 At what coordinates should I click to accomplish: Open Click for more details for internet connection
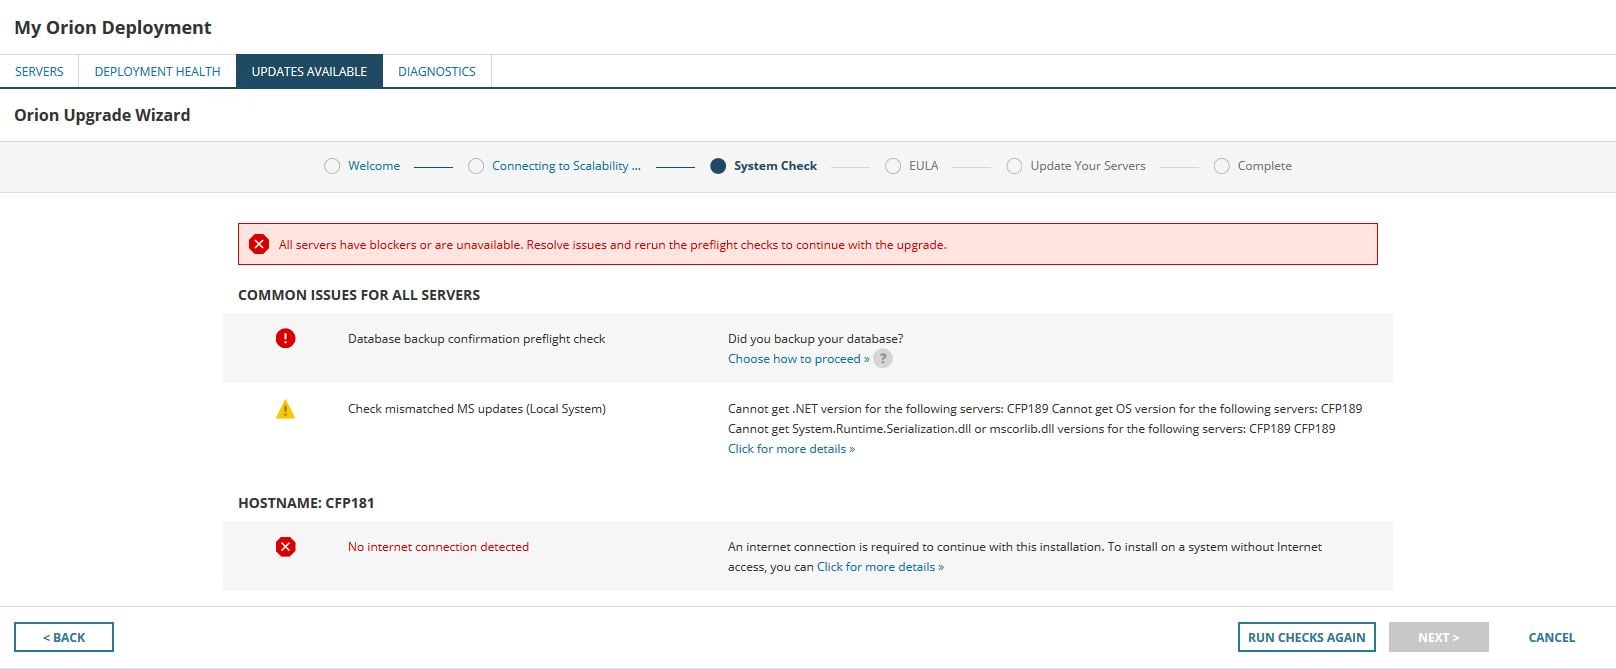[880, 567]
